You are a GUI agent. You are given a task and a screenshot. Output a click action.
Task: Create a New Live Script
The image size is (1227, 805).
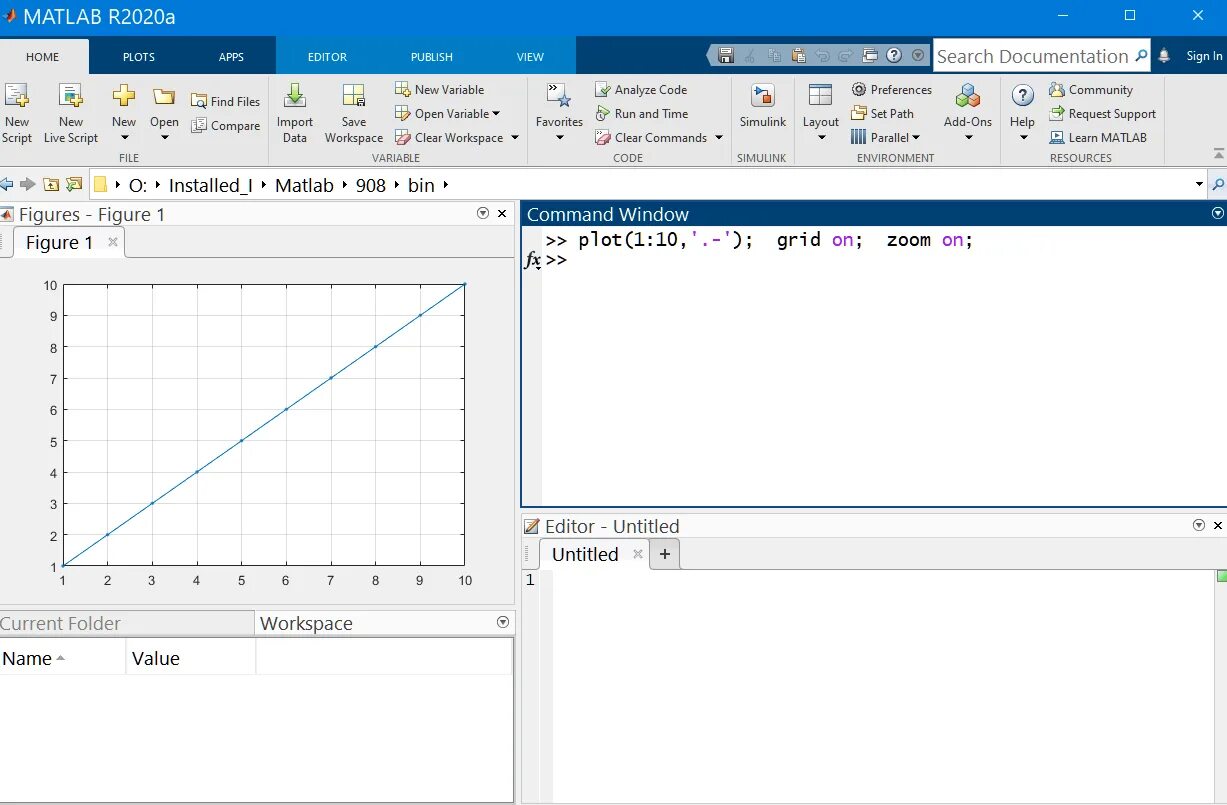tap(71, 113)
